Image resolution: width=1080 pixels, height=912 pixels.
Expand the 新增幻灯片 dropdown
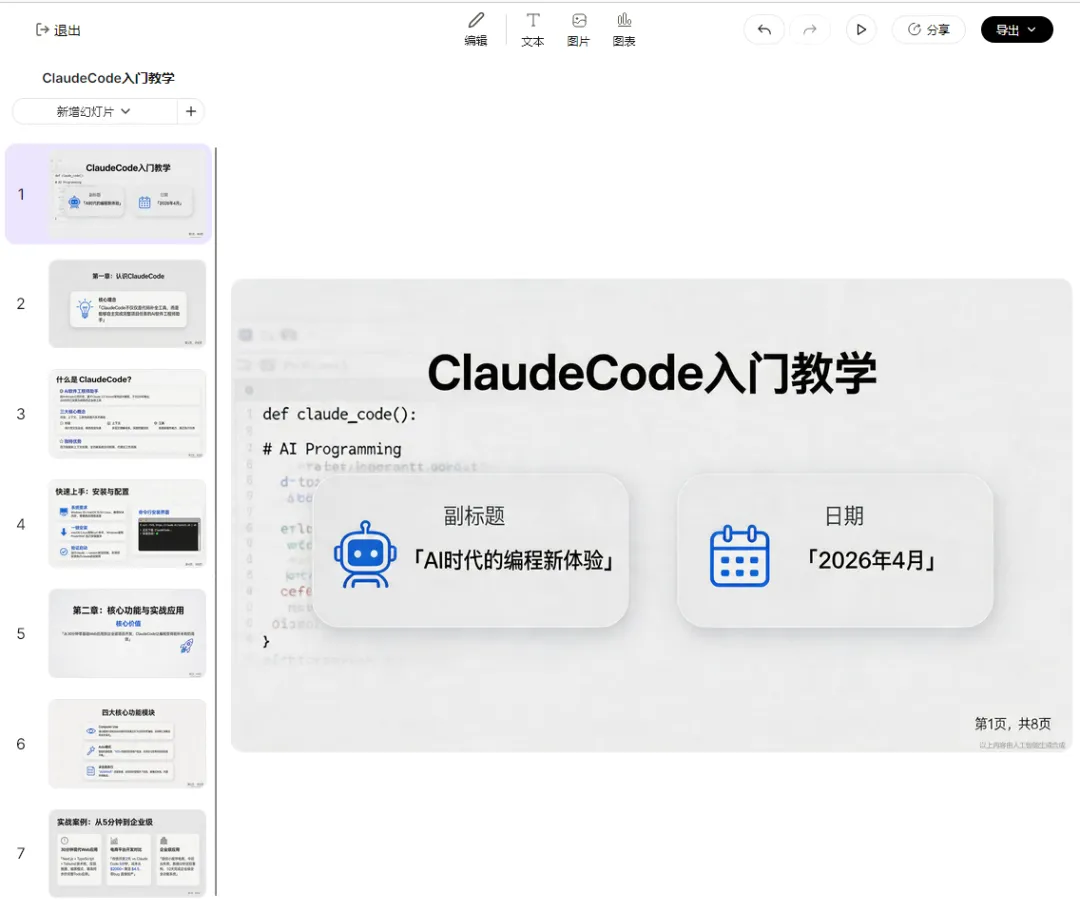[x=94, y=112]
